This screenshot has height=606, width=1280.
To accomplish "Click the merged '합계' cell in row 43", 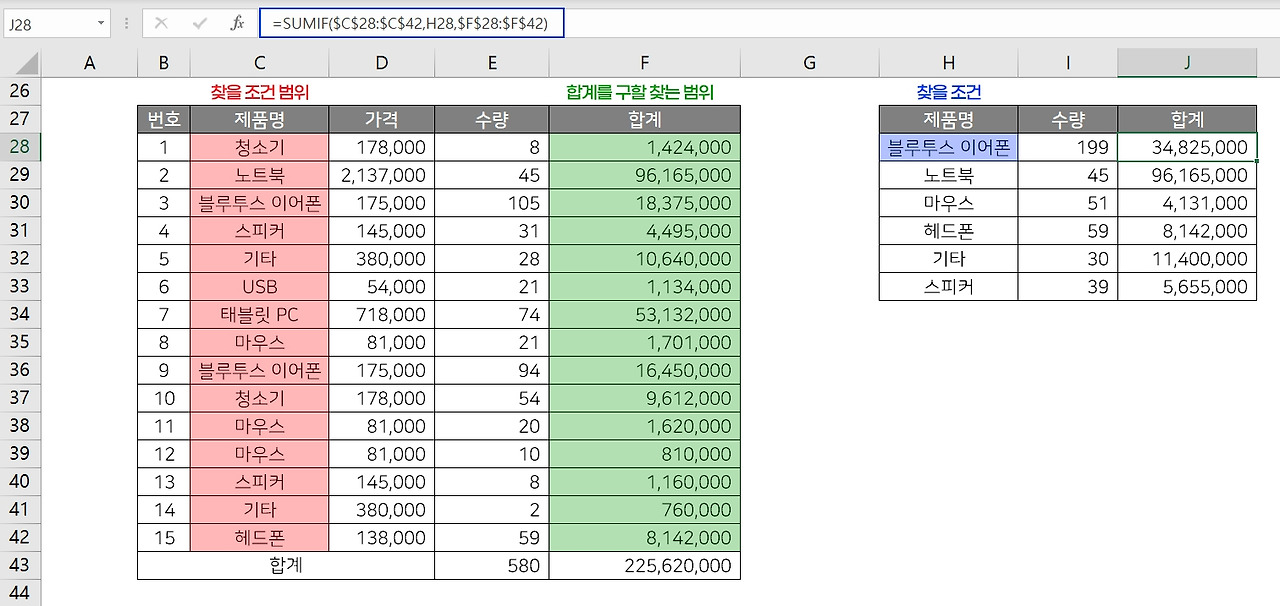I will tap(286, 566).
